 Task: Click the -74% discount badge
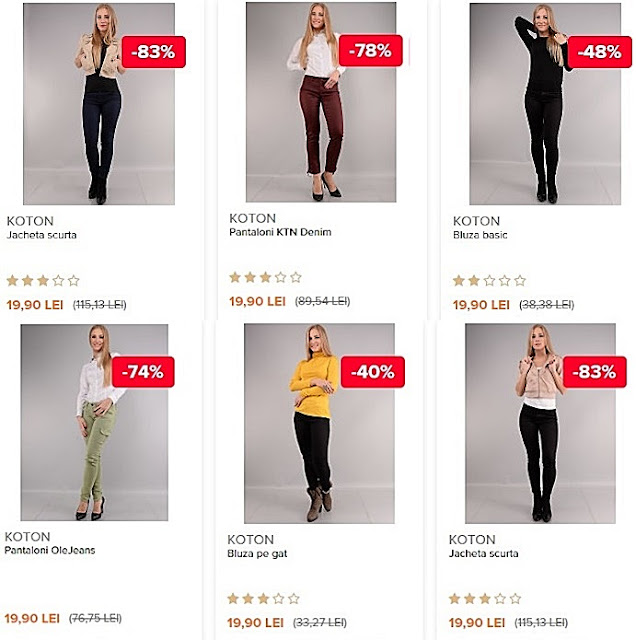click(x=143, y=372)
